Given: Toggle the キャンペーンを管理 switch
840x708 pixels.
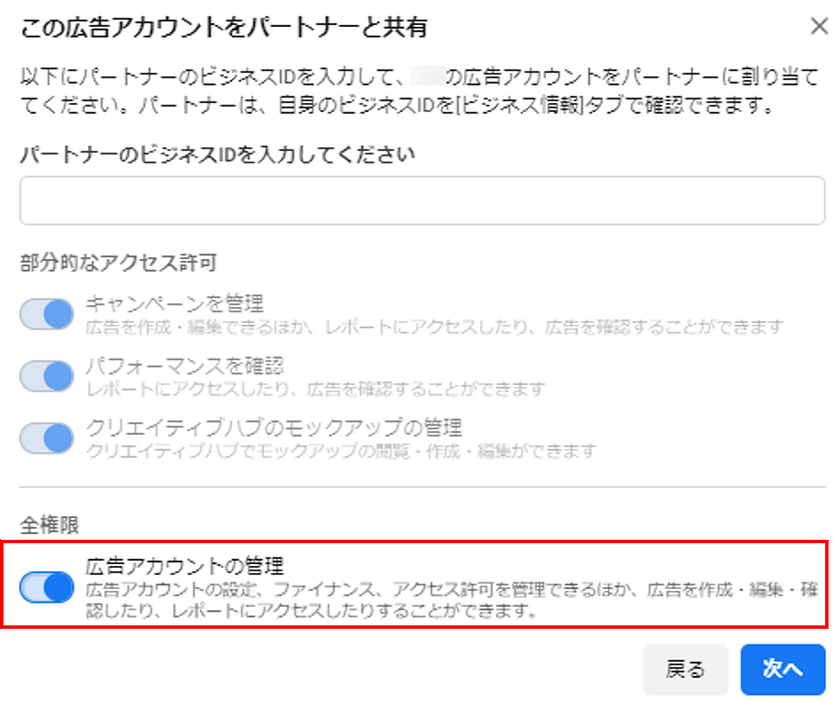Looking at the screenshot, I should coord(47,314).
